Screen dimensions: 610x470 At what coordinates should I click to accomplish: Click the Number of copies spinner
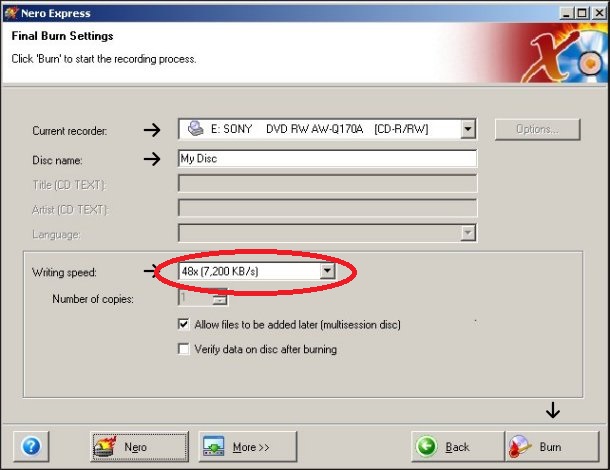(220, 298)
